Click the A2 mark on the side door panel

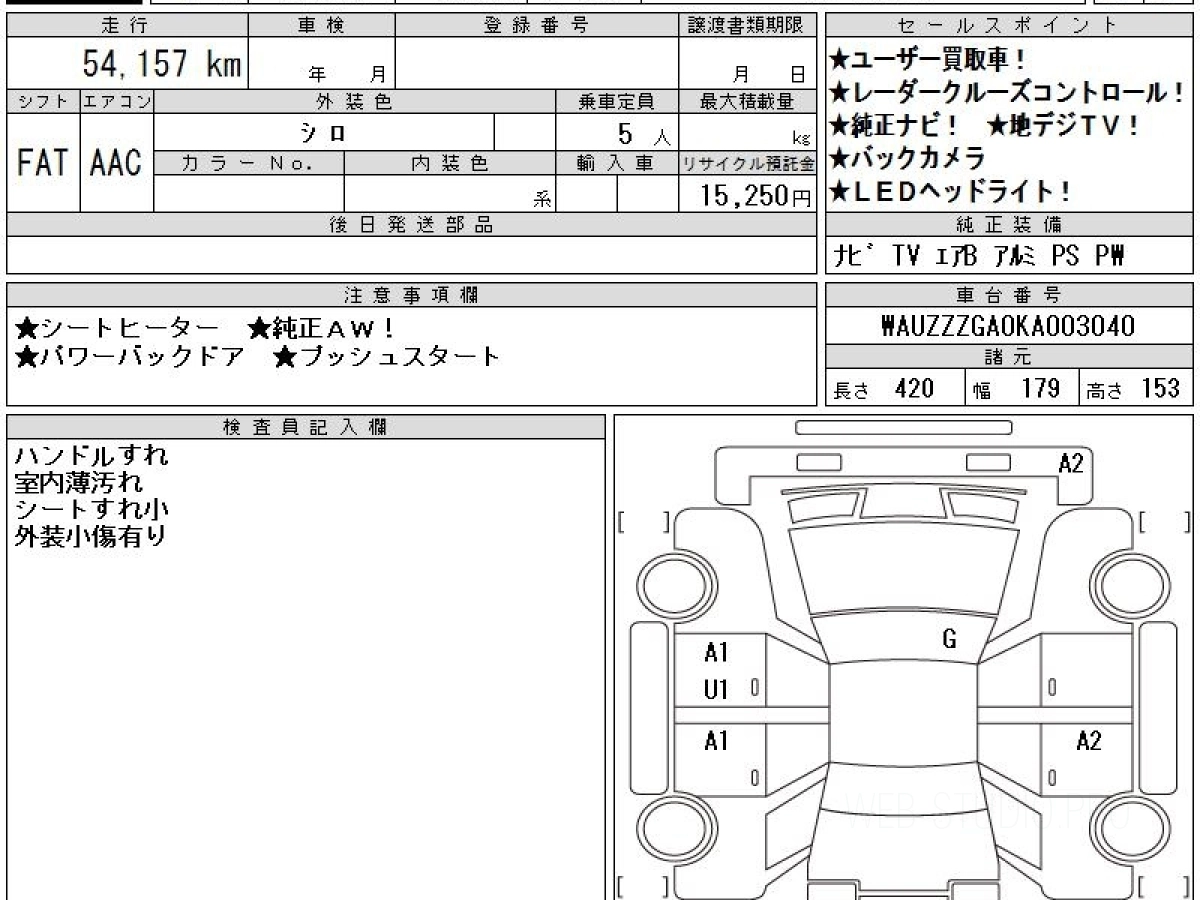[x=1089, y=741]
